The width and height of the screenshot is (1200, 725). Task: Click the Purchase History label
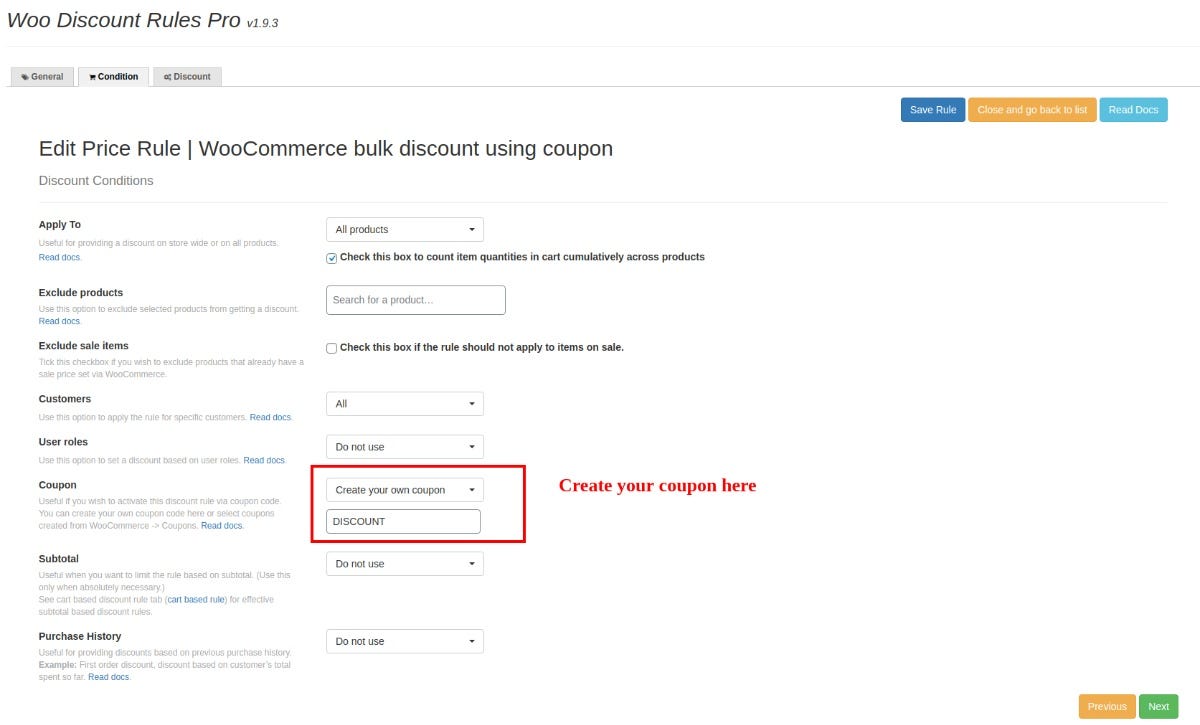[80, 636]
